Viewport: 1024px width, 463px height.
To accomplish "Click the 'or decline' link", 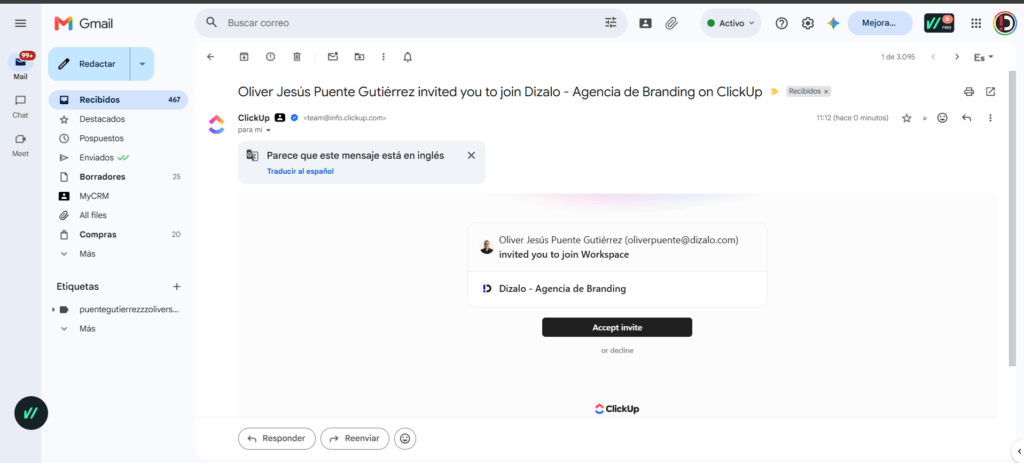I will click(x=617, y=350).
